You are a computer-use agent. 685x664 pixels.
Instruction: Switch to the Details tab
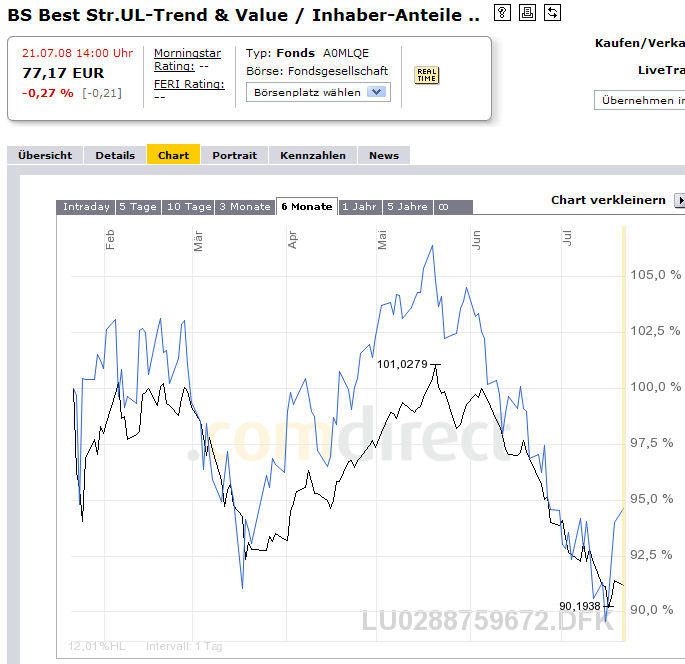pos(115,156)
